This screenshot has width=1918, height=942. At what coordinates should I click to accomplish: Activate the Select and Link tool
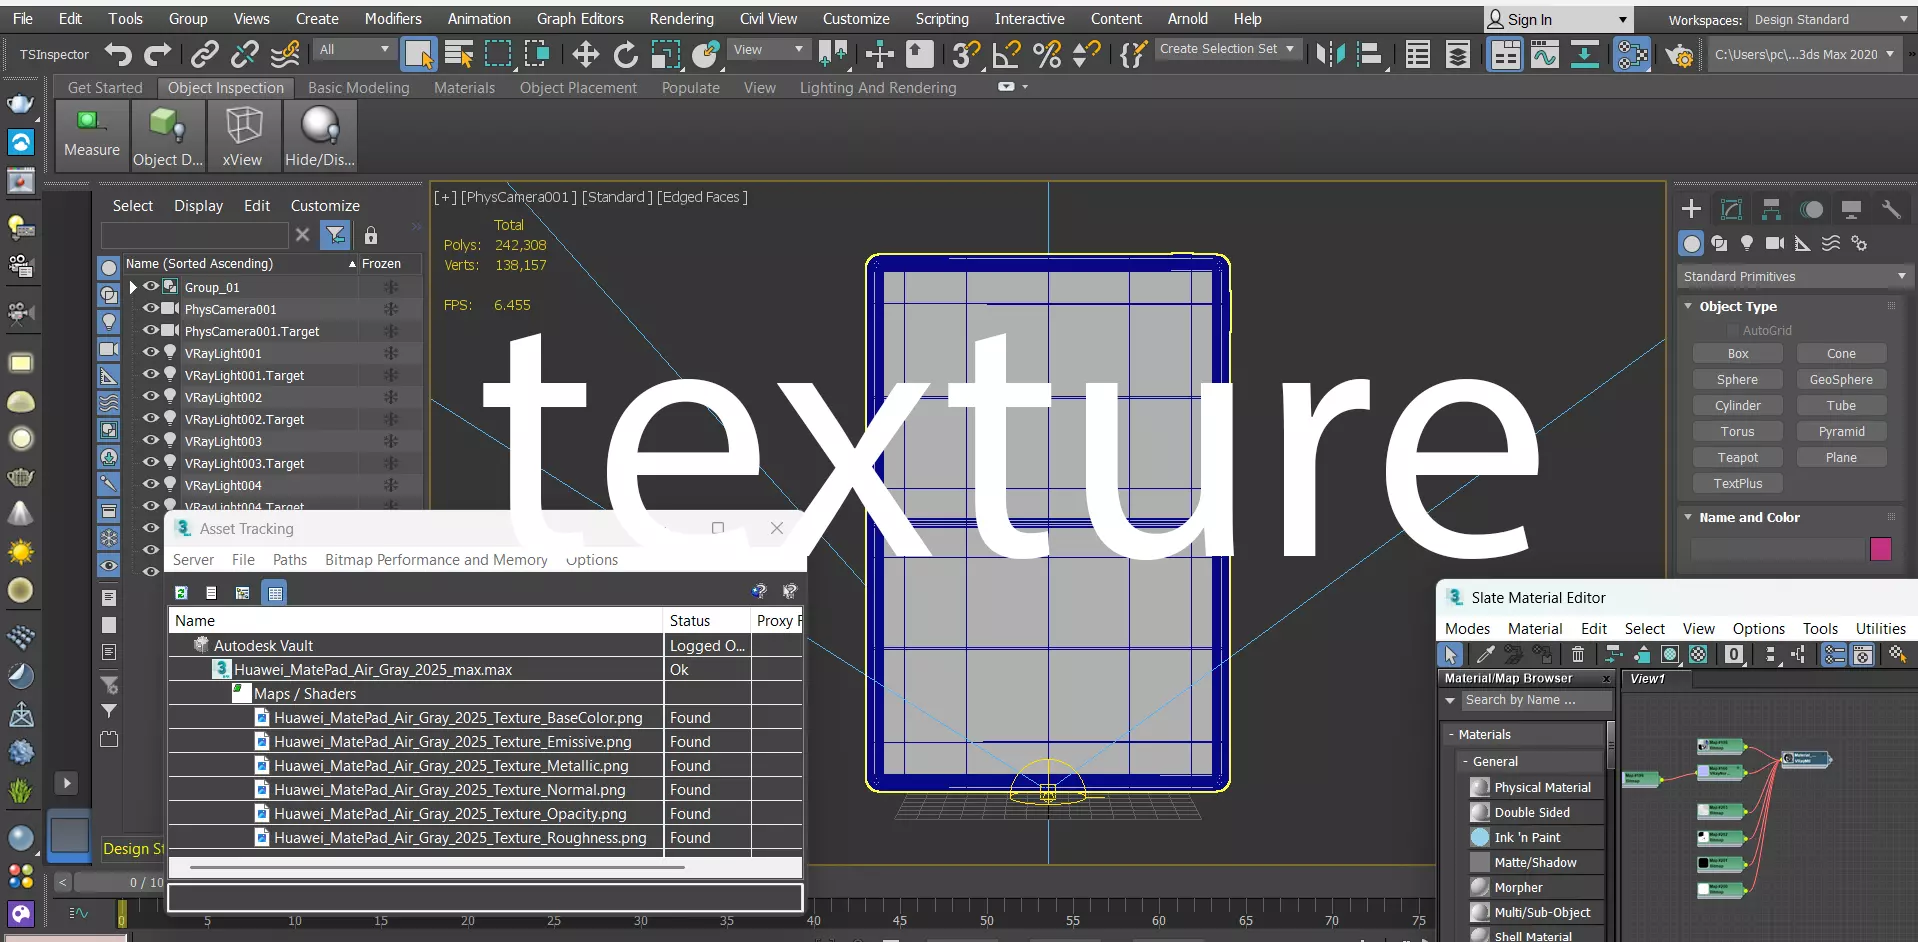(x=205, y=54)
